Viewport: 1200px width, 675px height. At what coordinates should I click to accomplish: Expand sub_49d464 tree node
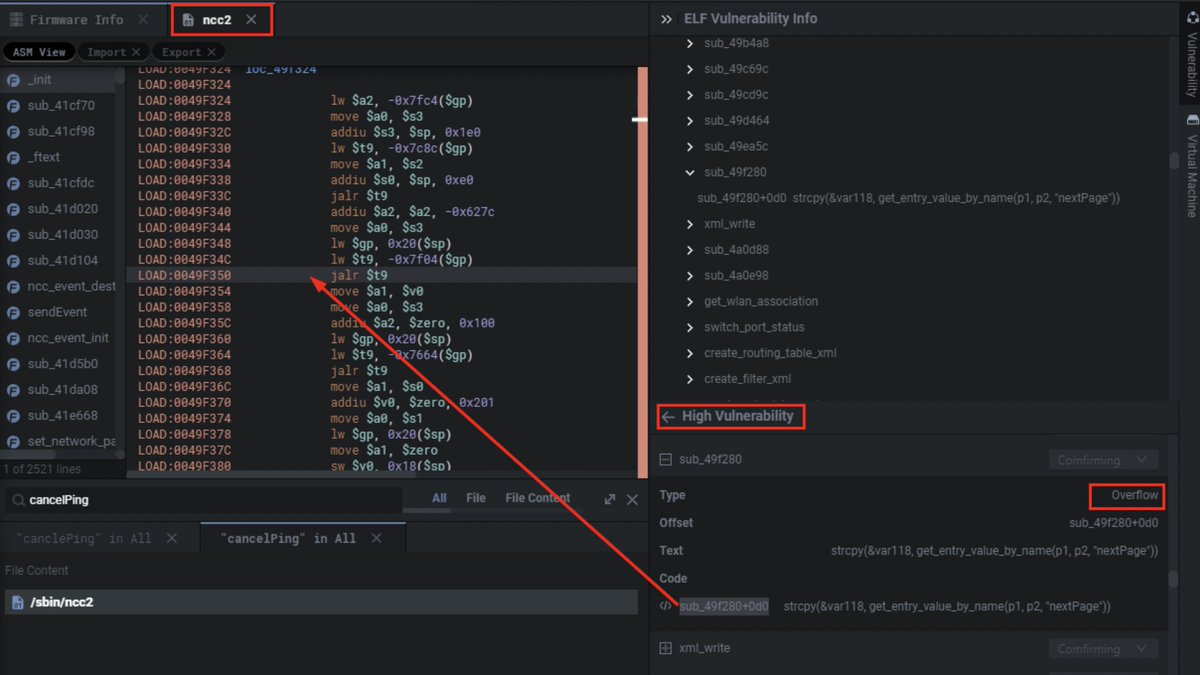click(690, 121)
